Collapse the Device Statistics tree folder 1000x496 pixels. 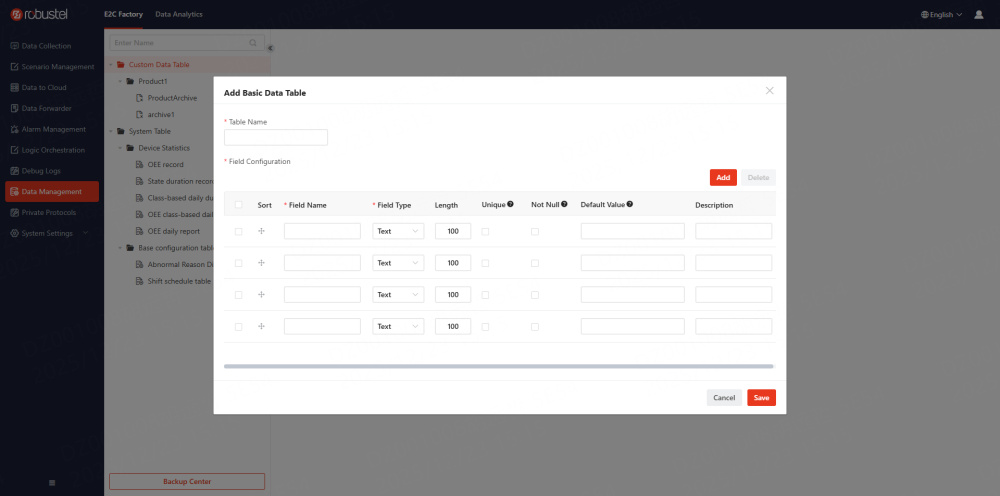coord(120,148)
